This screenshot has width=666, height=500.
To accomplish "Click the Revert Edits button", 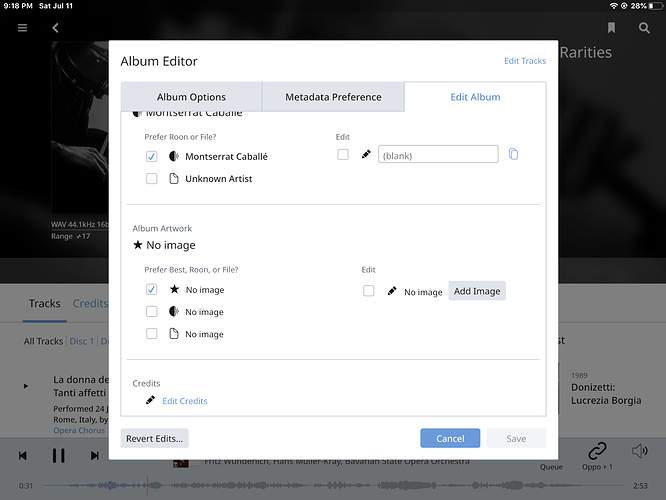I will click(x=155, y=438).
